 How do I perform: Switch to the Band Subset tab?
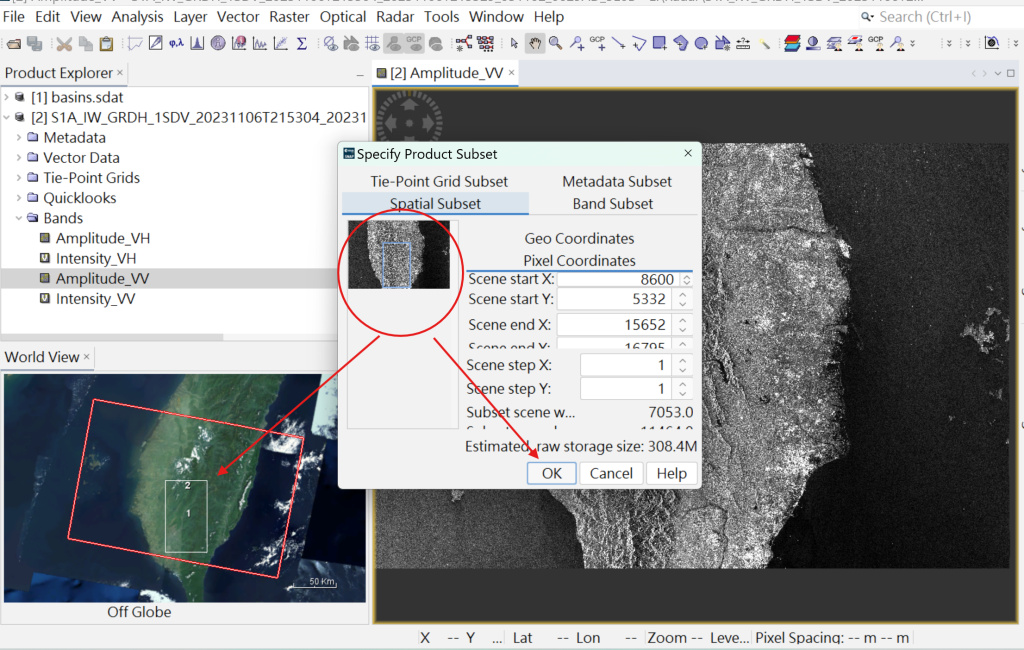tap(613, 204)
